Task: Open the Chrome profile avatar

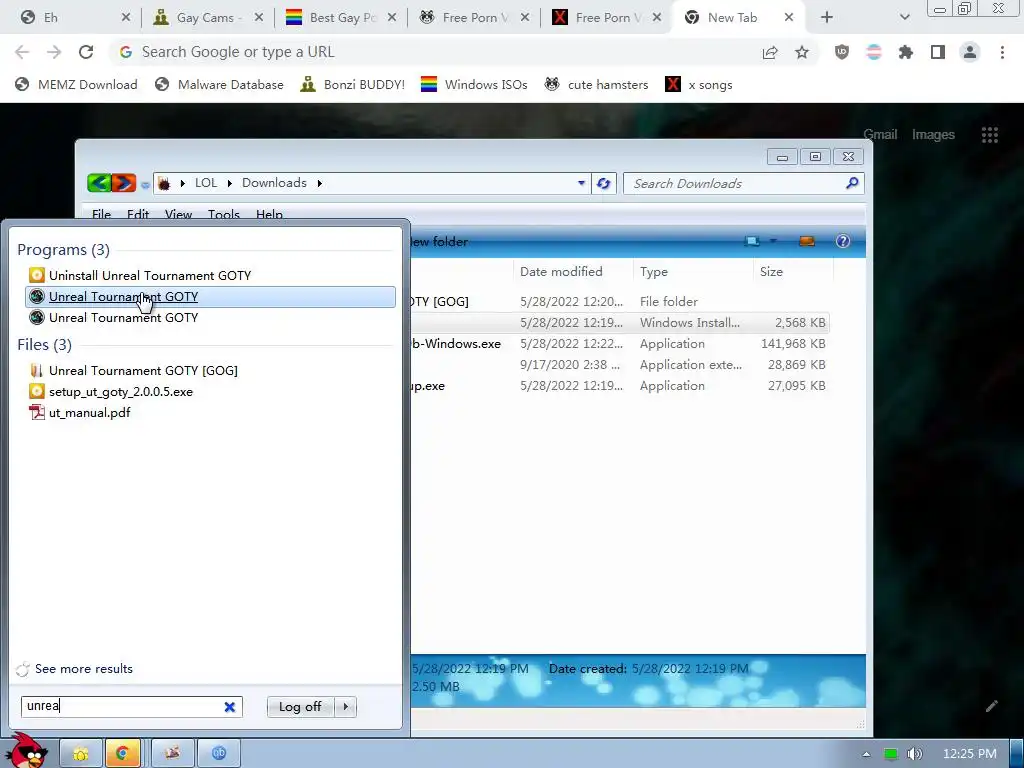Action: point(970,52)
